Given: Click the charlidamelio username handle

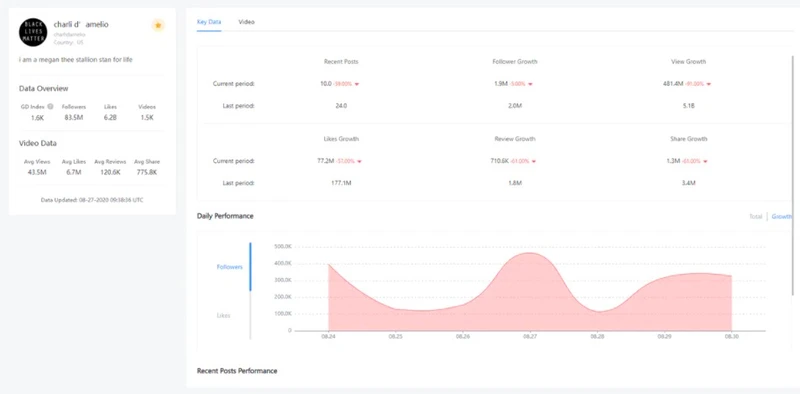Looking at the screenshot, I should tap(69, 35).
